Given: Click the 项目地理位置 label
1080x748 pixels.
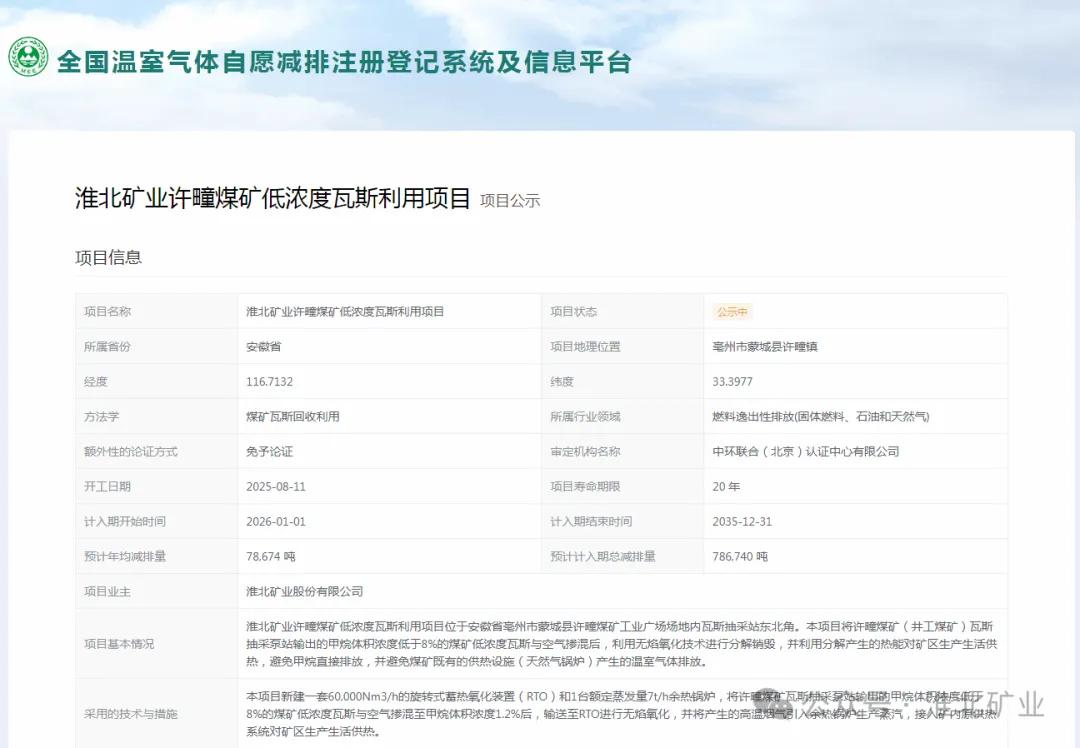Looking at the screenshot, I should tap(585, 347).
